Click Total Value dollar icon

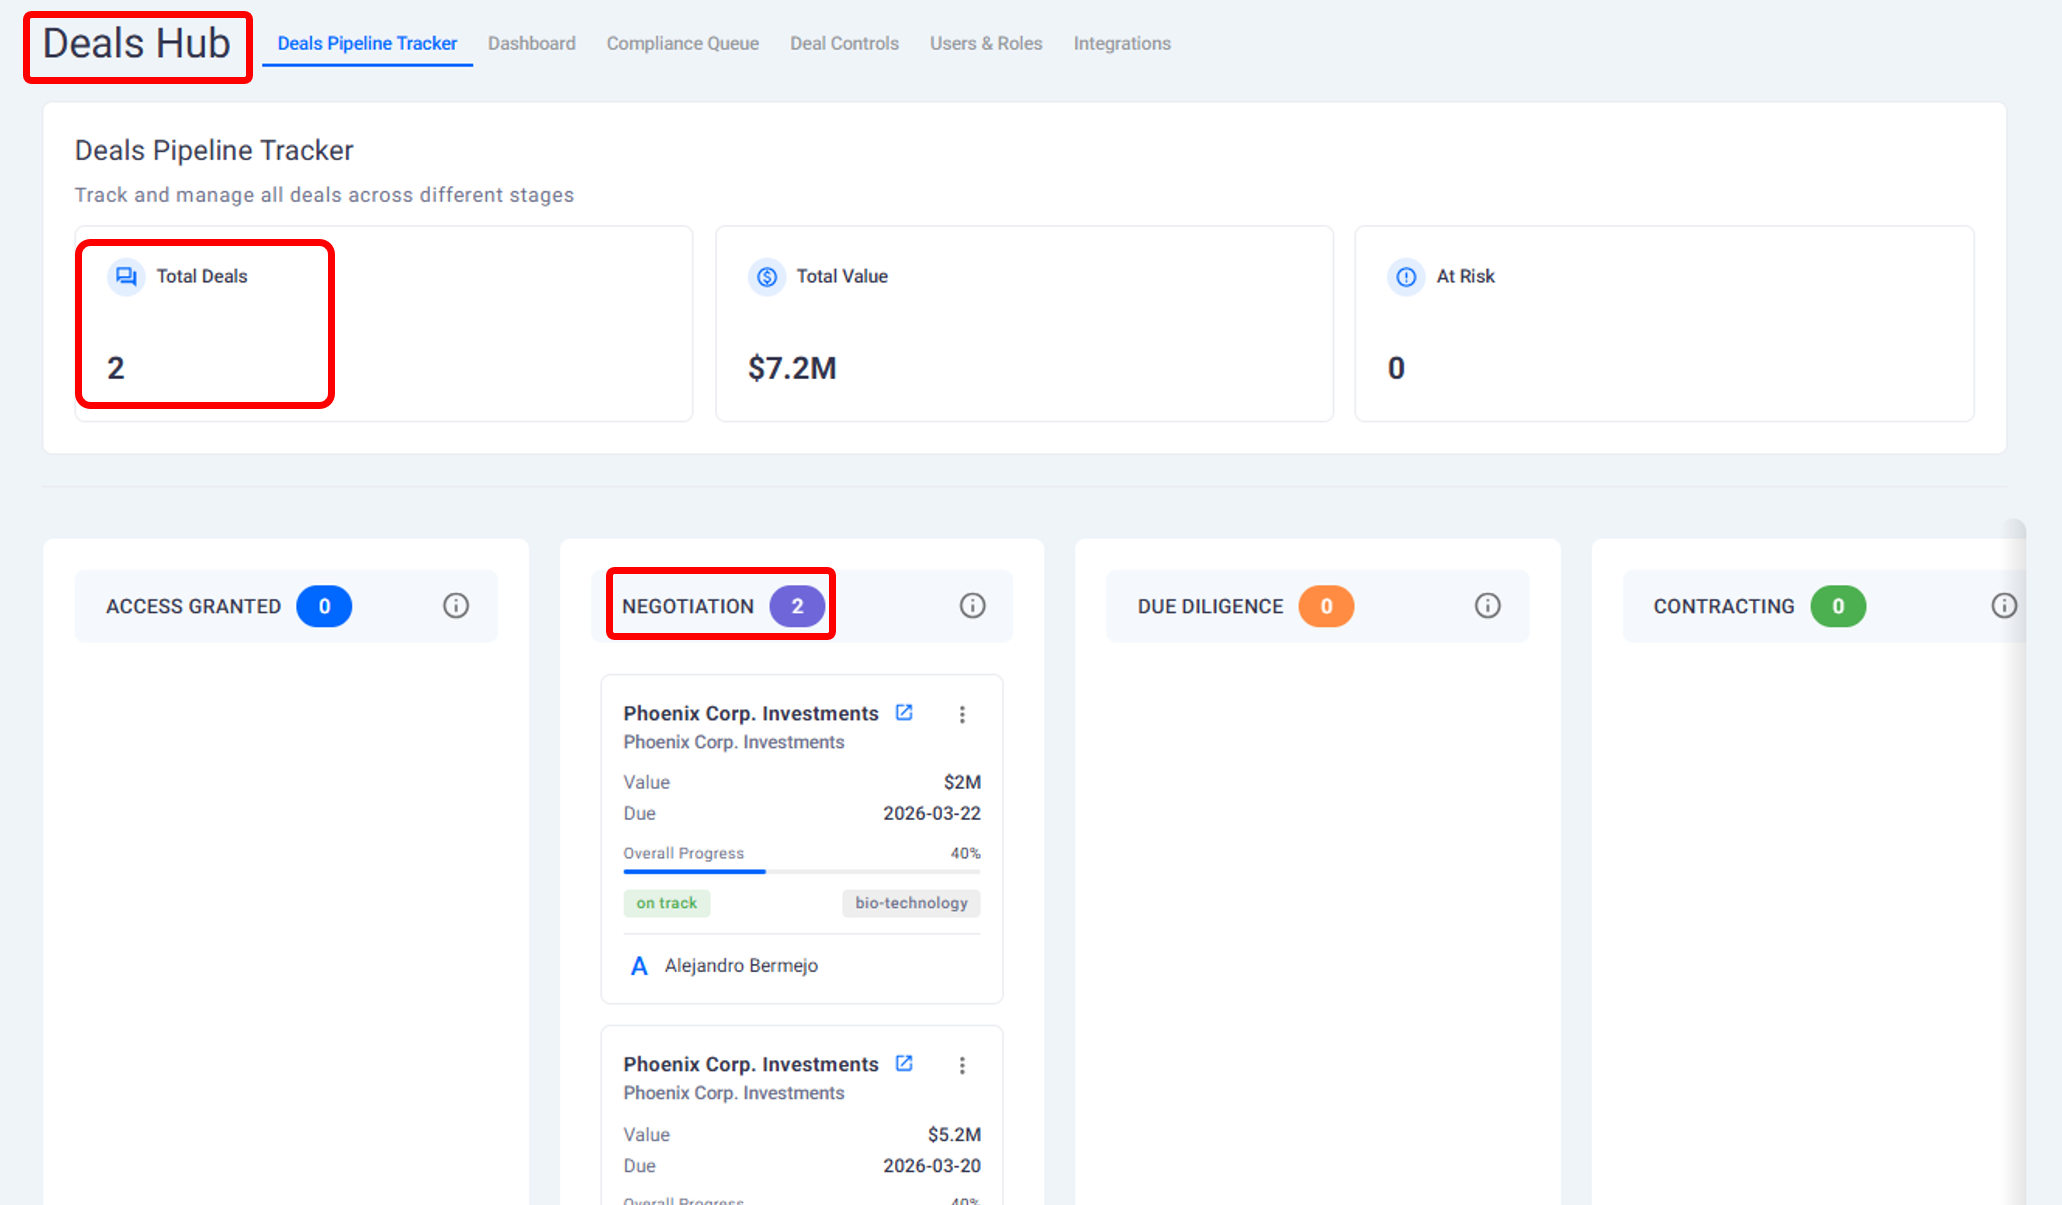pyautogui.click(x=767, y=277)
